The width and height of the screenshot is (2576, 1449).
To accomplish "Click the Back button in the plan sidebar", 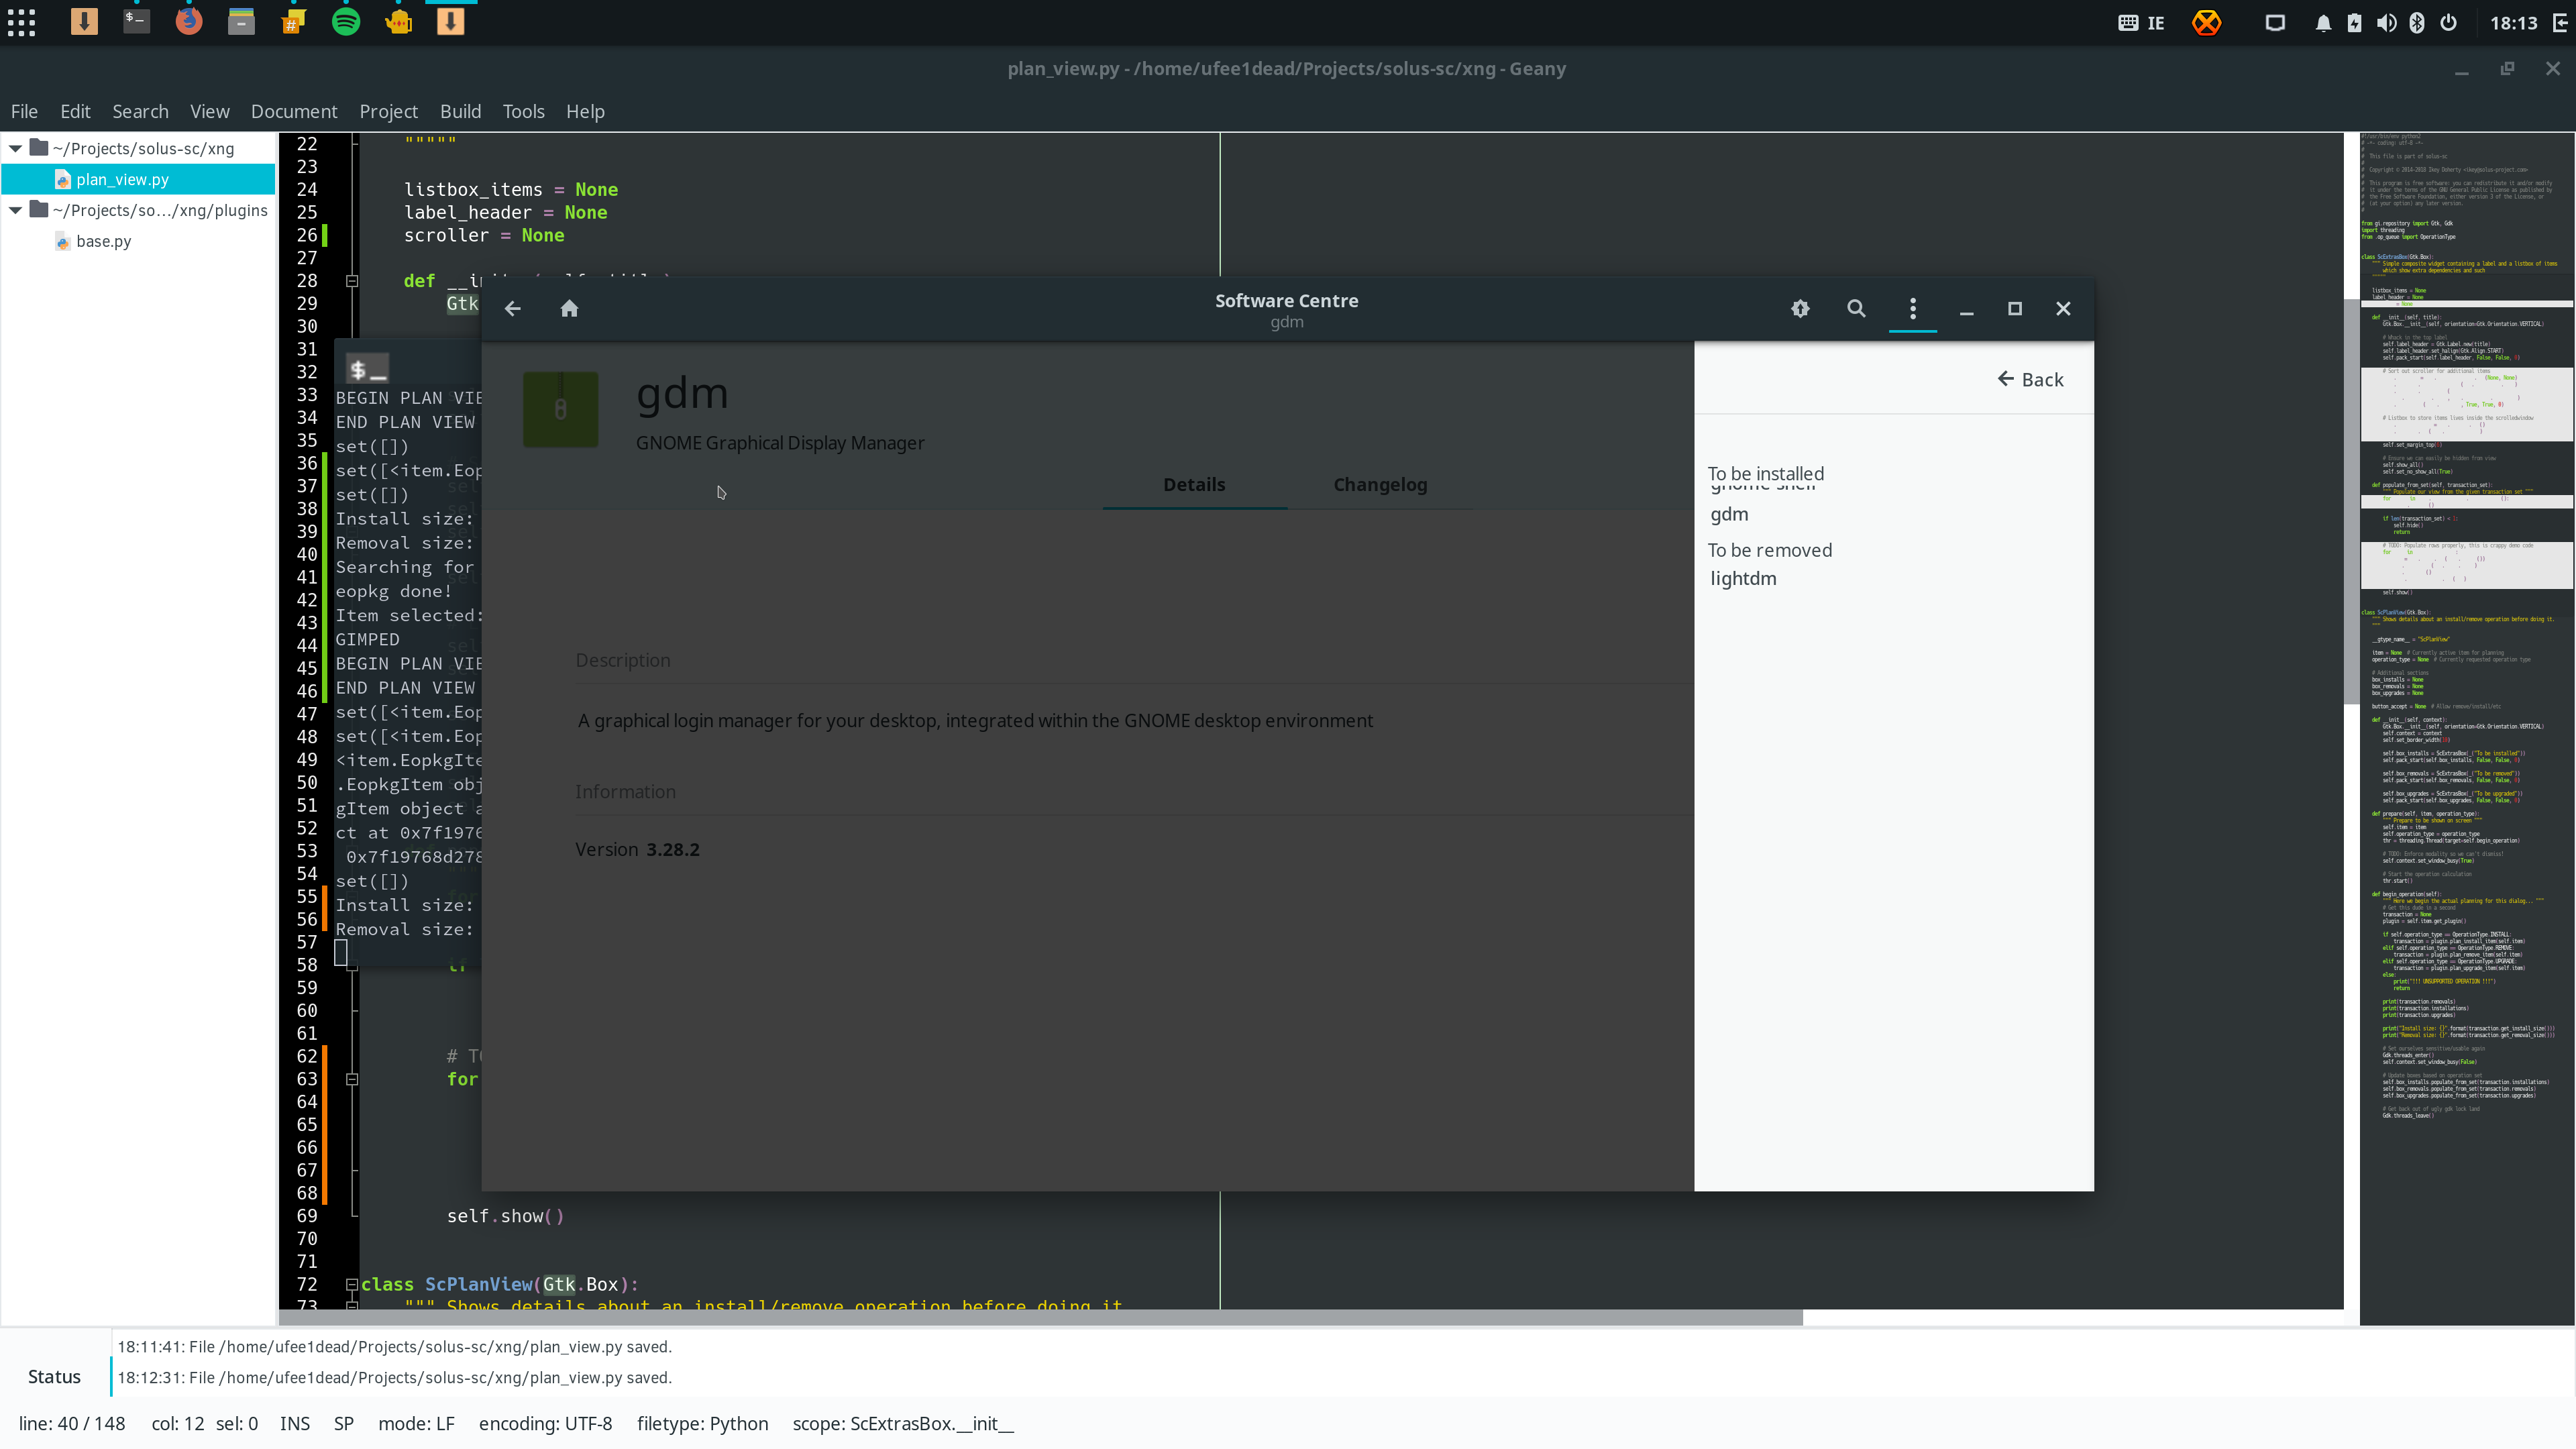I will pos(2031,379).
